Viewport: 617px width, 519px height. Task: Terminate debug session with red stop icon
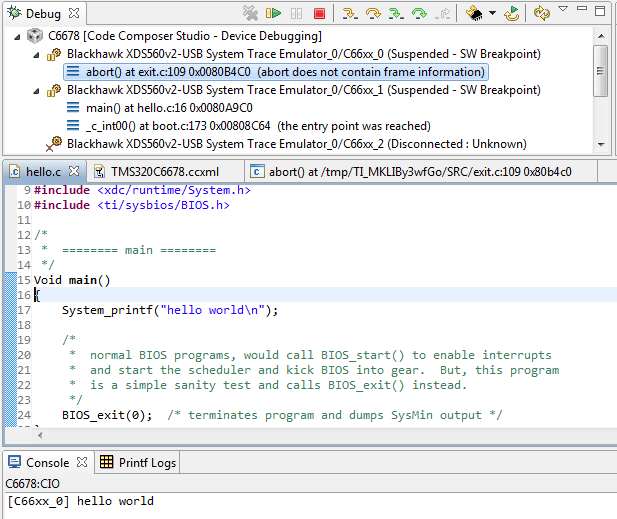coord(319,13)
